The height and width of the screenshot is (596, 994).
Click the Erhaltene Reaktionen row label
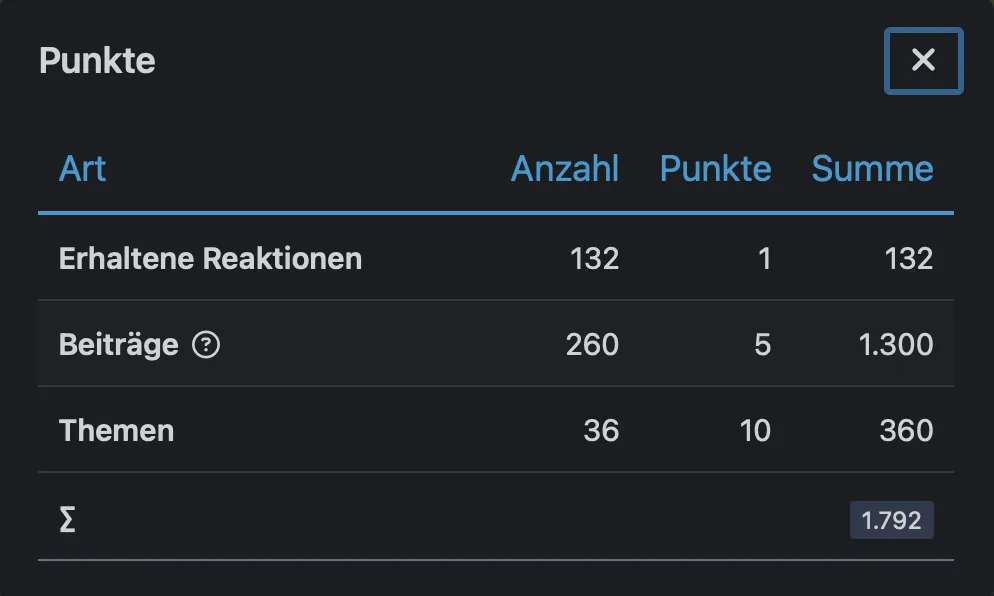pos(210,259)
